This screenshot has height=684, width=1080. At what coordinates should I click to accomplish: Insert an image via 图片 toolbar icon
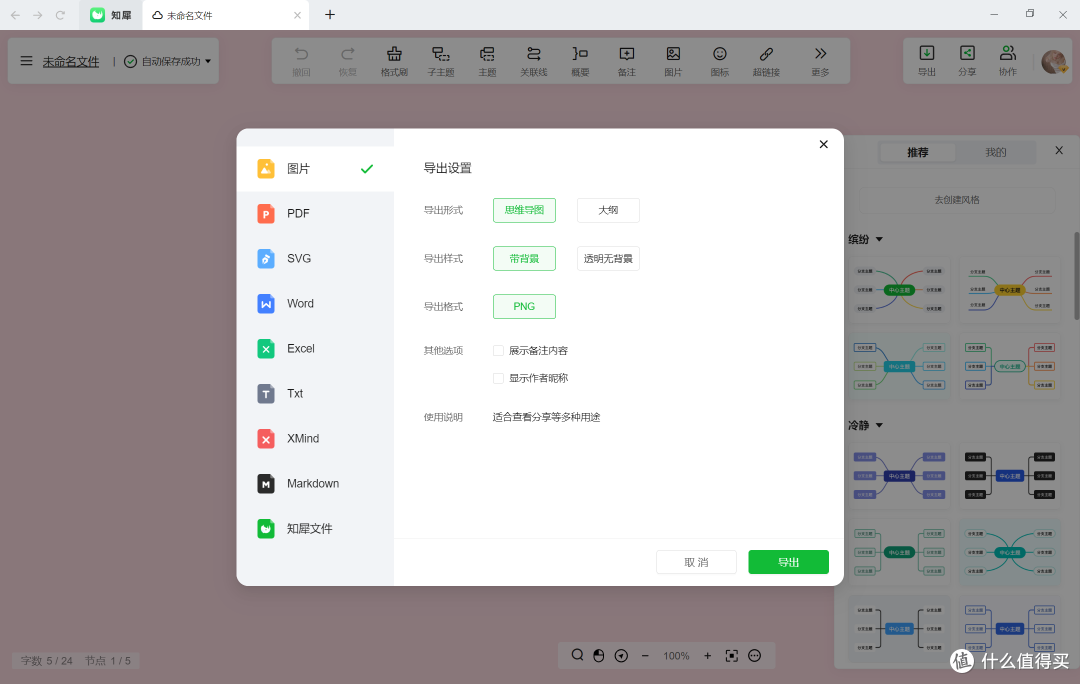(x=673, y=61)
